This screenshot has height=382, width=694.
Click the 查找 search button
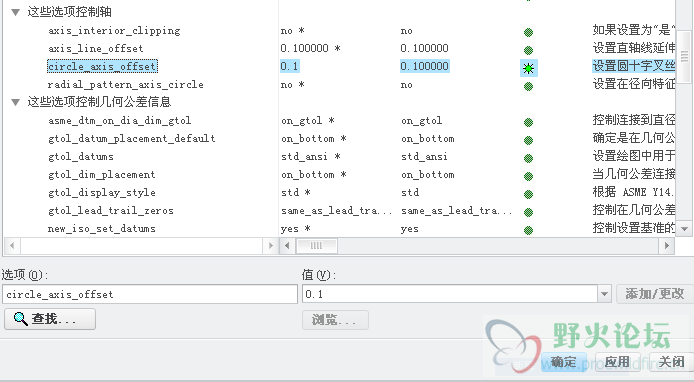(x=50, y=319)
